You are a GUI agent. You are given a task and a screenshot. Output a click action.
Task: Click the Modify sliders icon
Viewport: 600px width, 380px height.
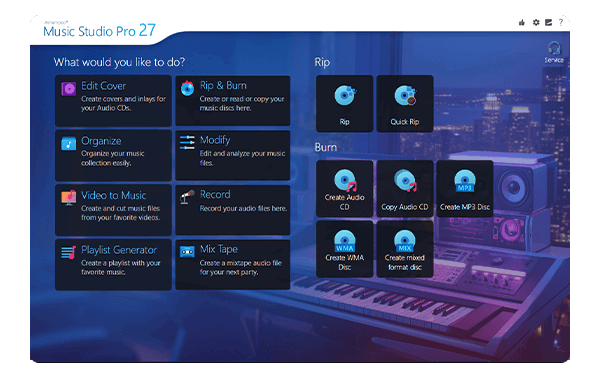tap(187, 142)
